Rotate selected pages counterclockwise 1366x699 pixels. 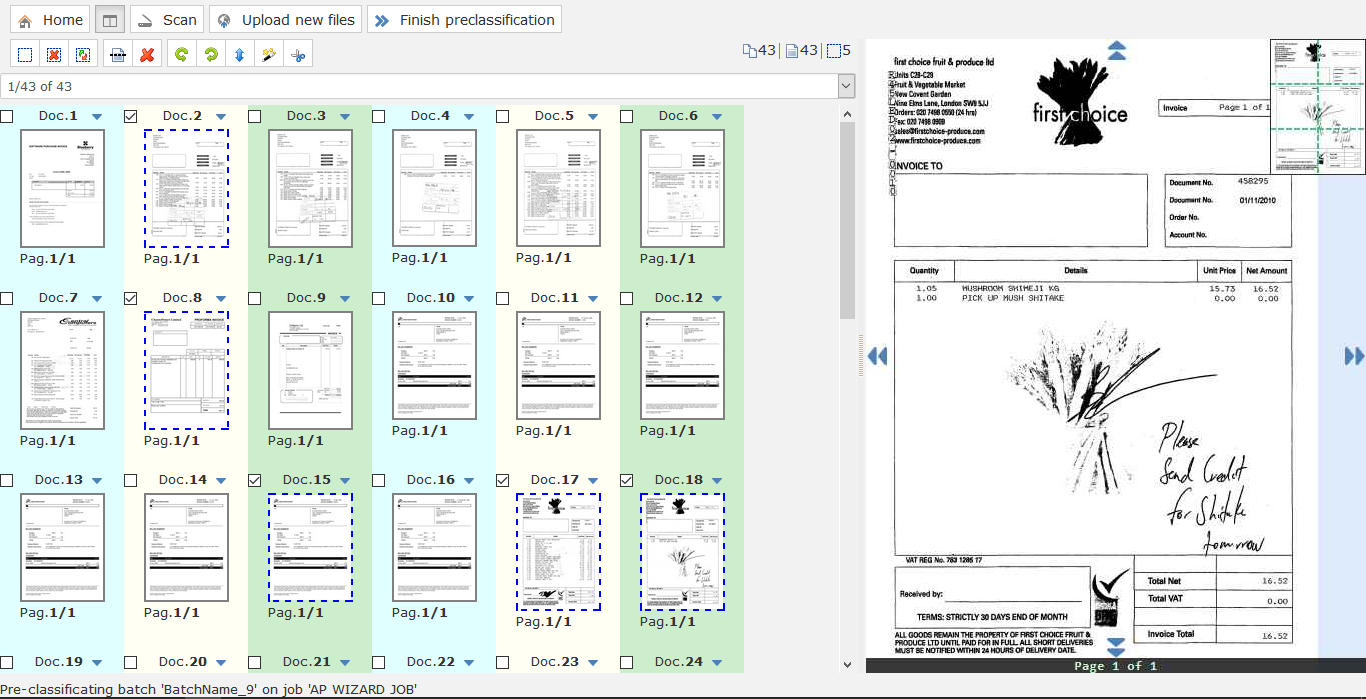181,54
